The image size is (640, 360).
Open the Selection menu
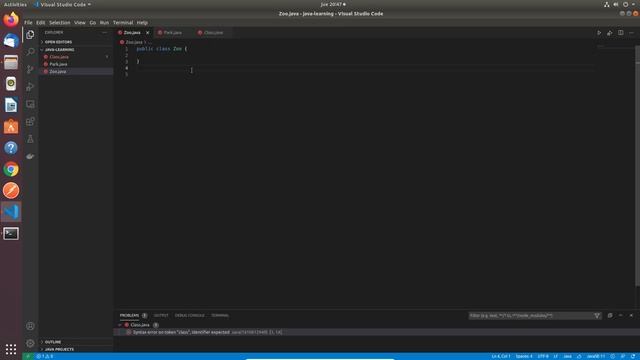[60, 23]
